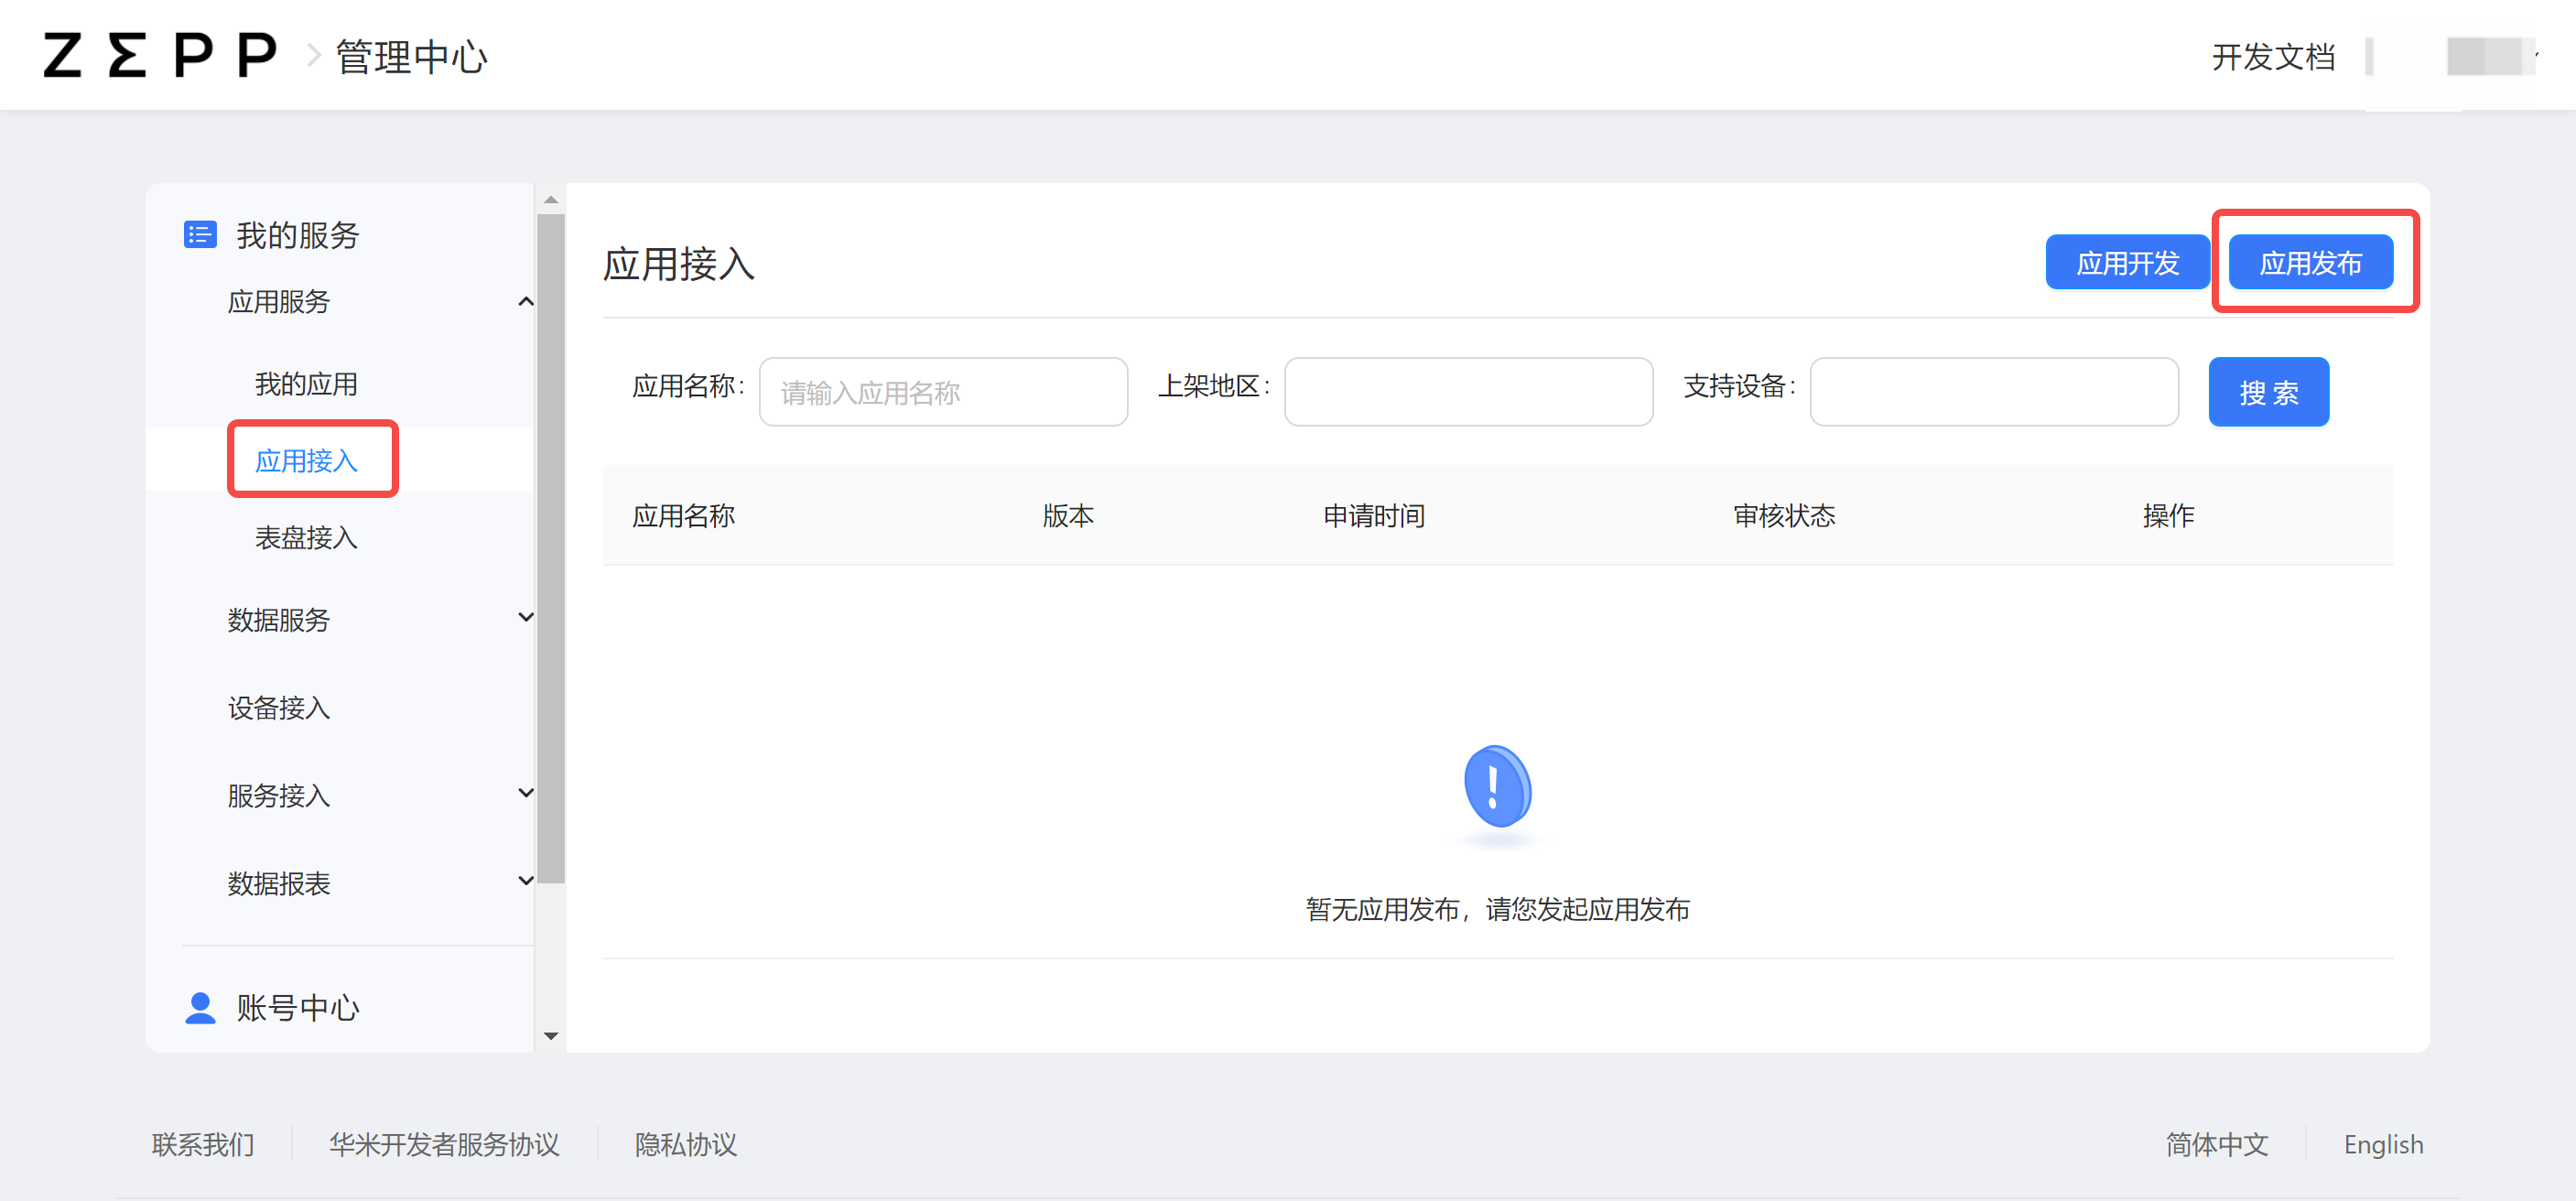Expand the 数据服务 section chevron
Image resolution: width=2576 pixels, height=1201 pixels.
[x=525, y=618]
